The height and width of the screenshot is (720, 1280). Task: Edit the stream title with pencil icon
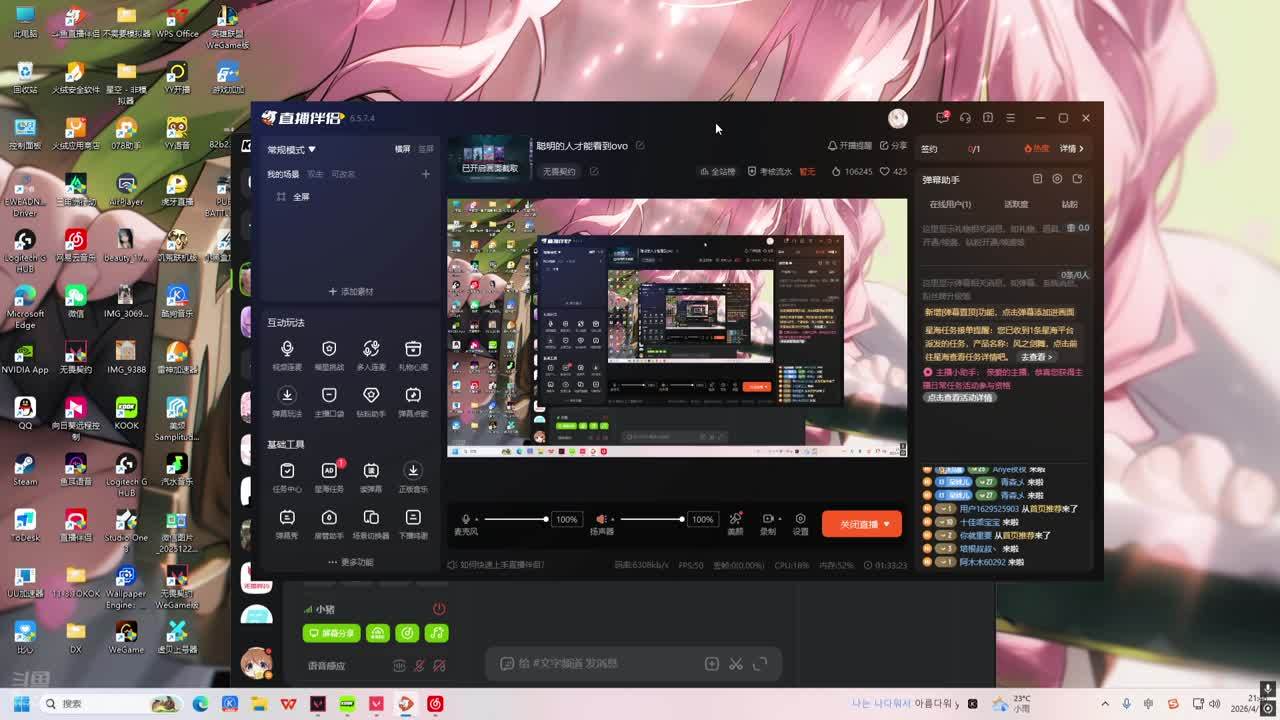point(640,146)
